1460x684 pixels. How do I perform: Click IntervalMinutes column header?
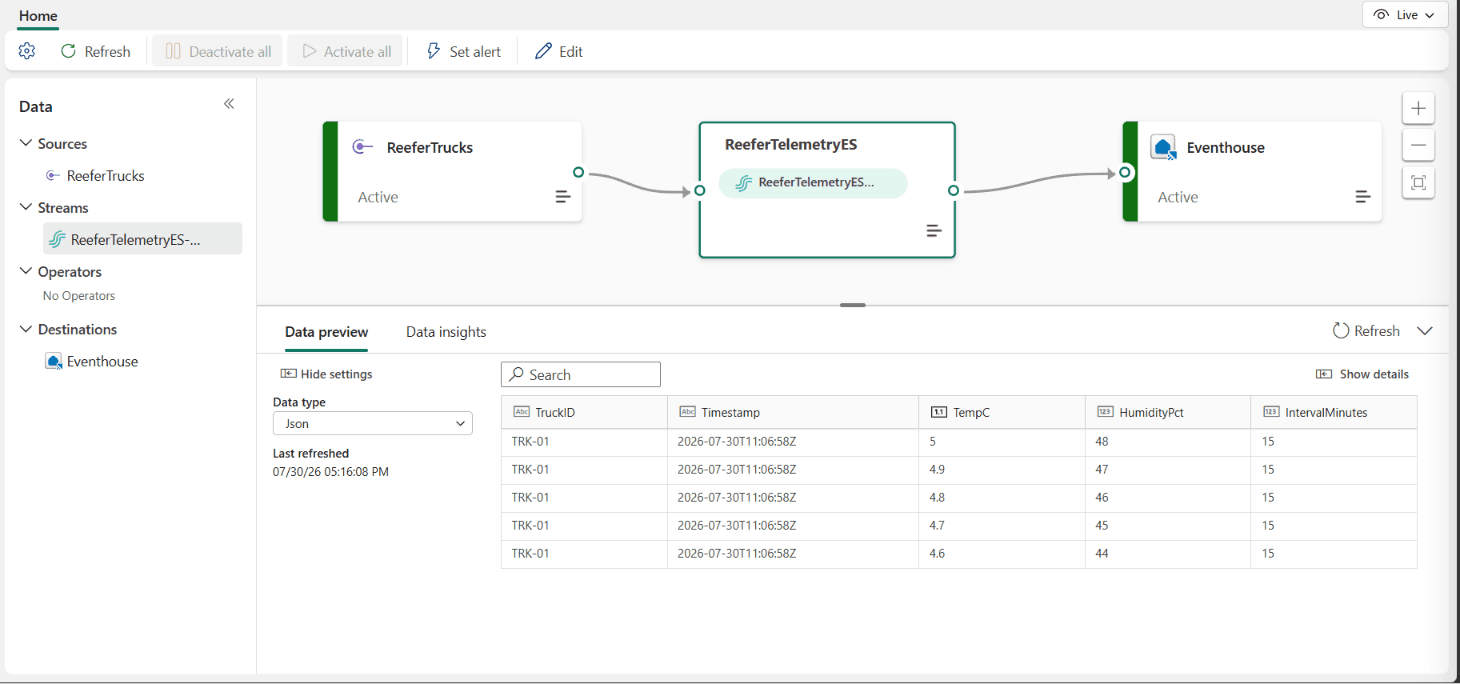coord(1334,412)
